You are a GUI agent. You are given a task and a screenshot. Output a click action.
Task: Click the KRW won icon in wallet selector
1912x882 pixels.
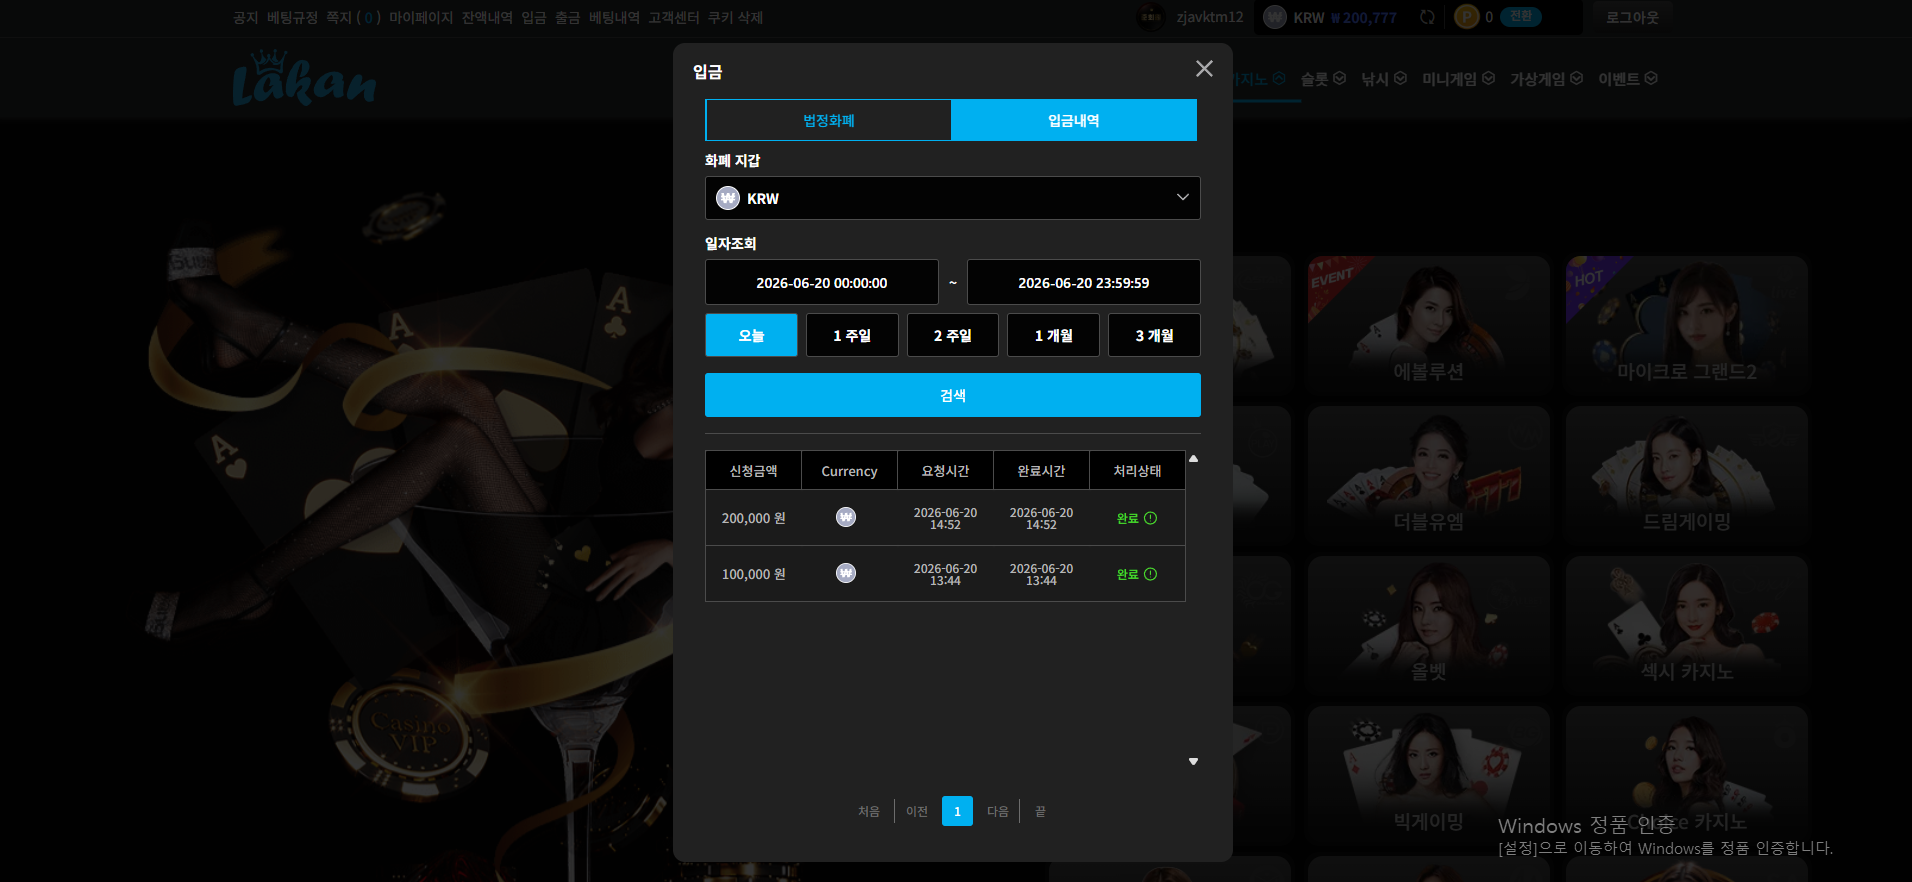[x=728, y=198]
